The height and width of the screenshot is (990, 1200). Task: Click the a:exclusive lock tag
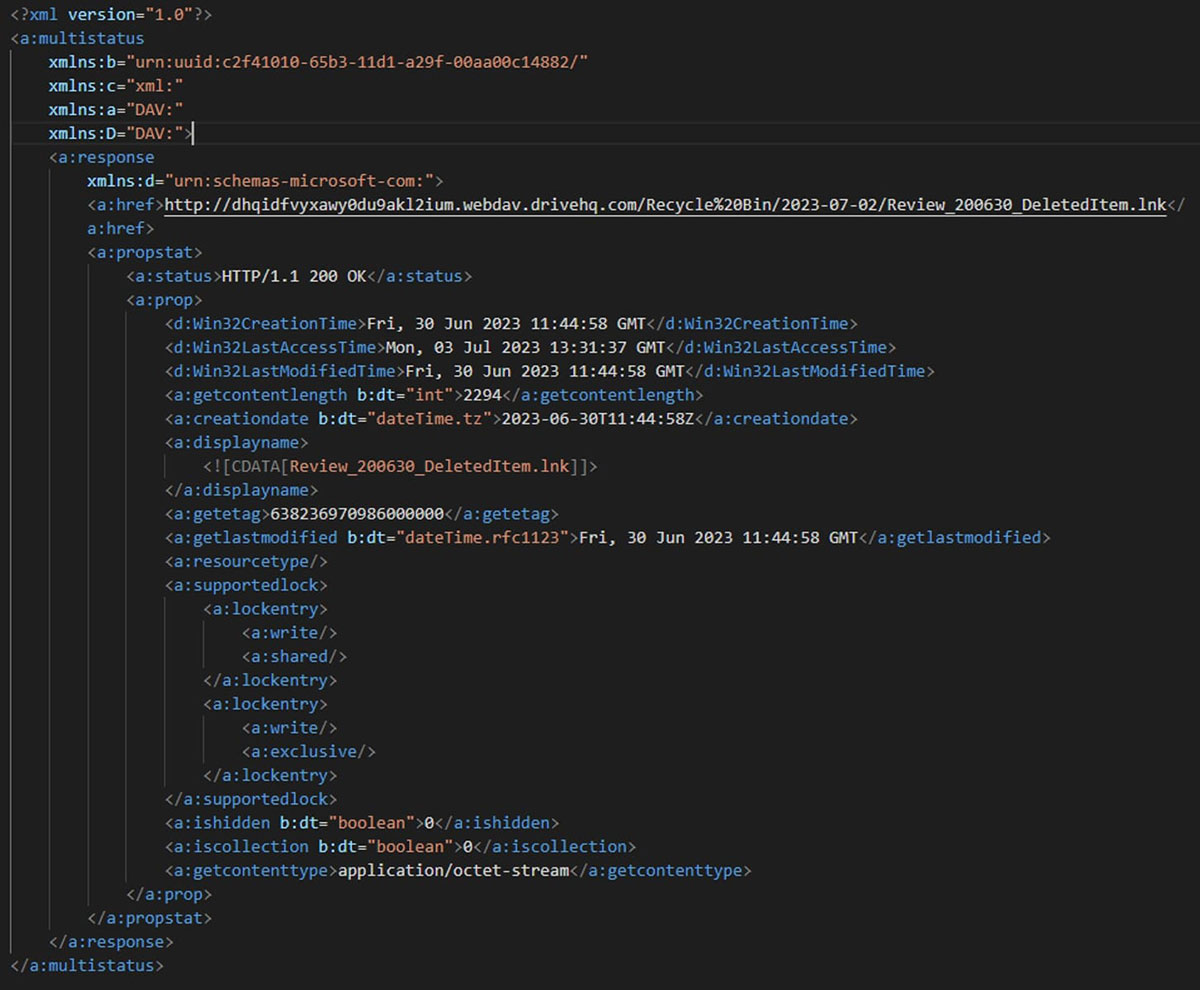[308, 752]
